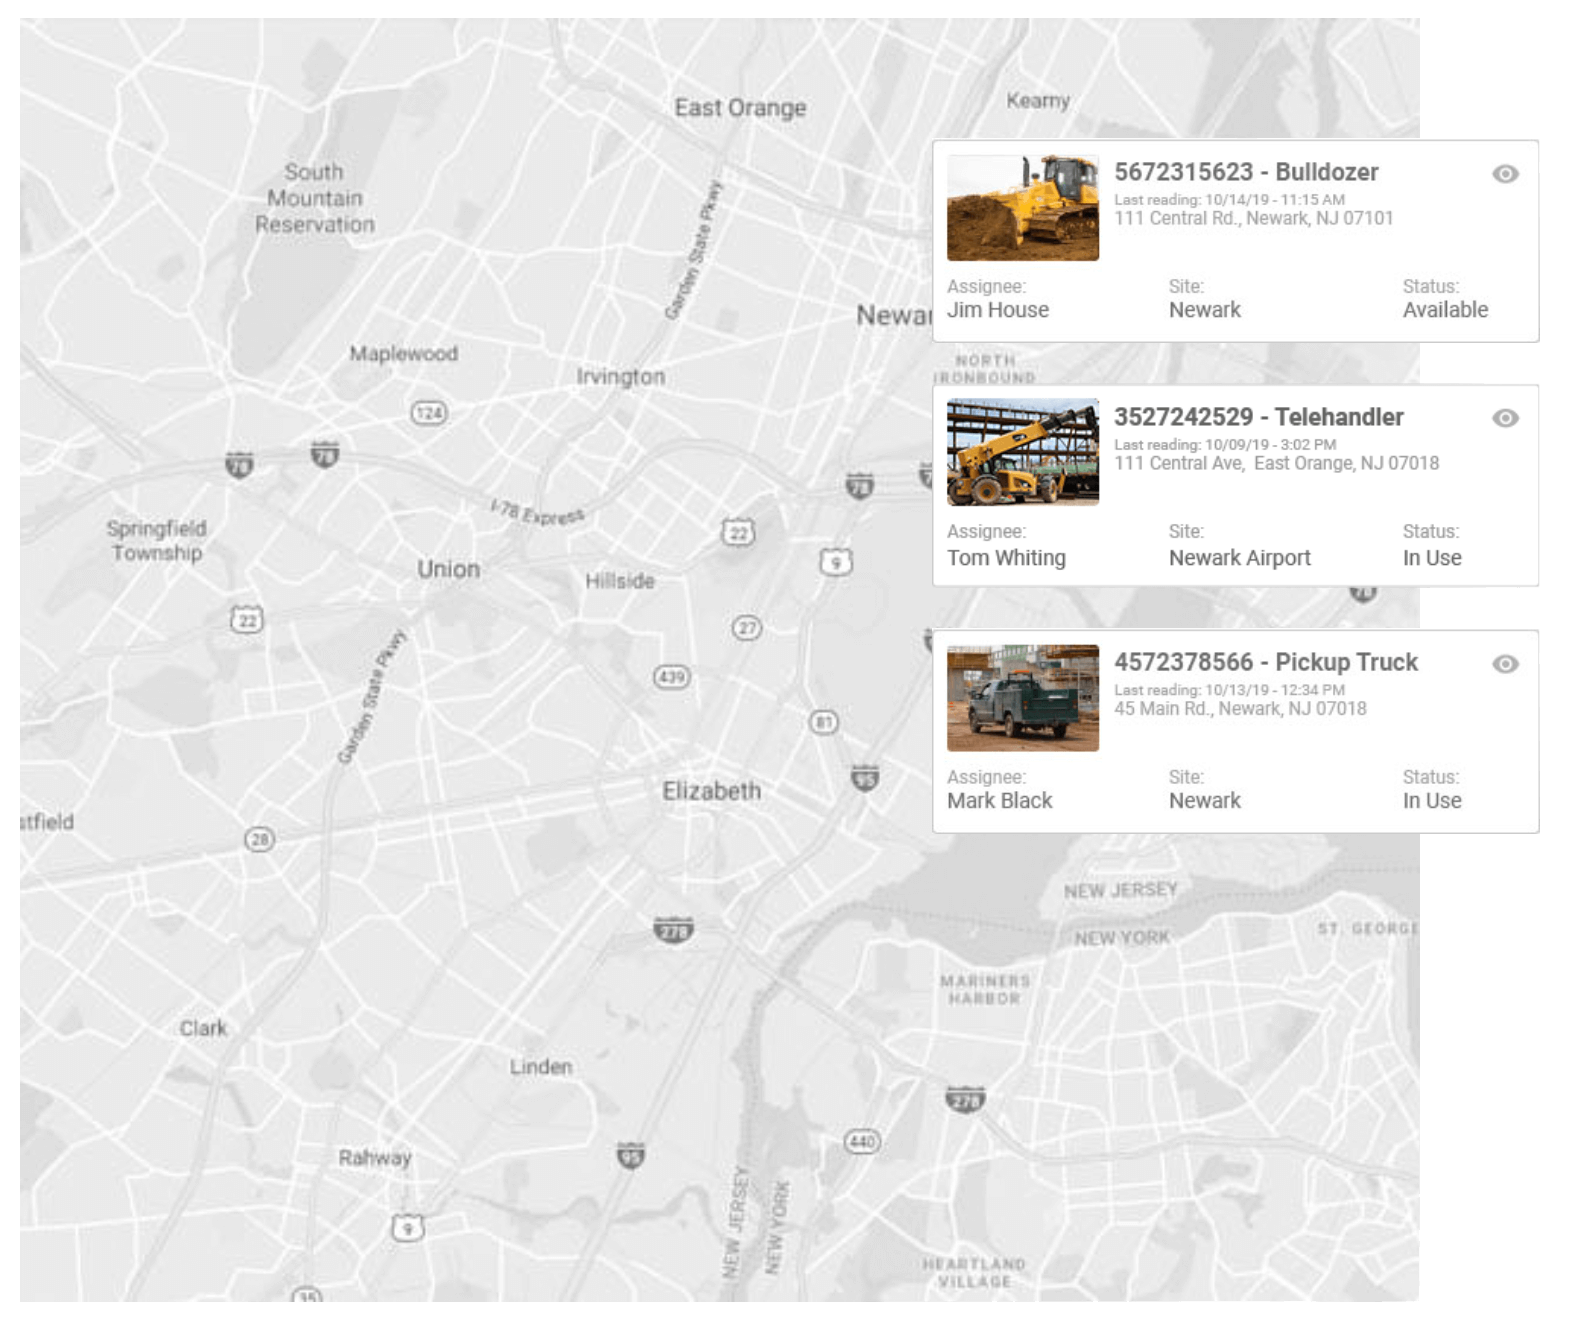The width and height of the screenshot is (1570, 1330).
Task: Toggle eye icon on Pickup Truck card
Action: click(x=1505, y=664)
